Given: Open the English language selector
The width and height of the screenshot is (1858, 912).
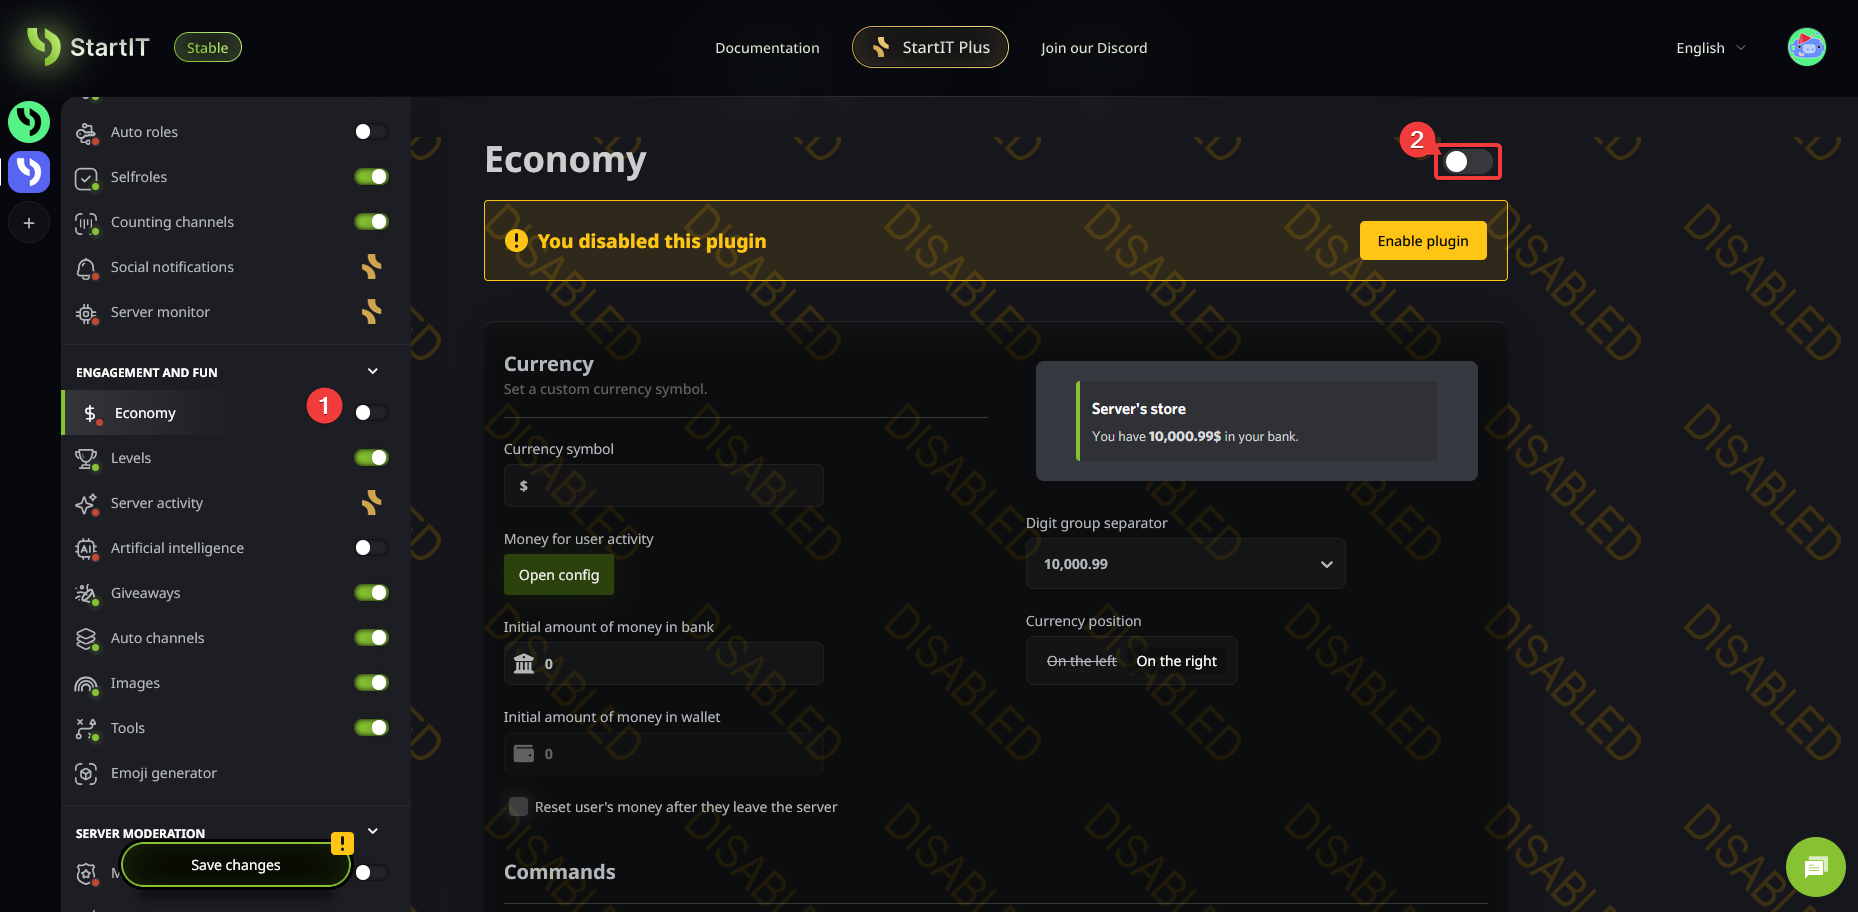Looking at the screenshot, I should [1710, 48].
